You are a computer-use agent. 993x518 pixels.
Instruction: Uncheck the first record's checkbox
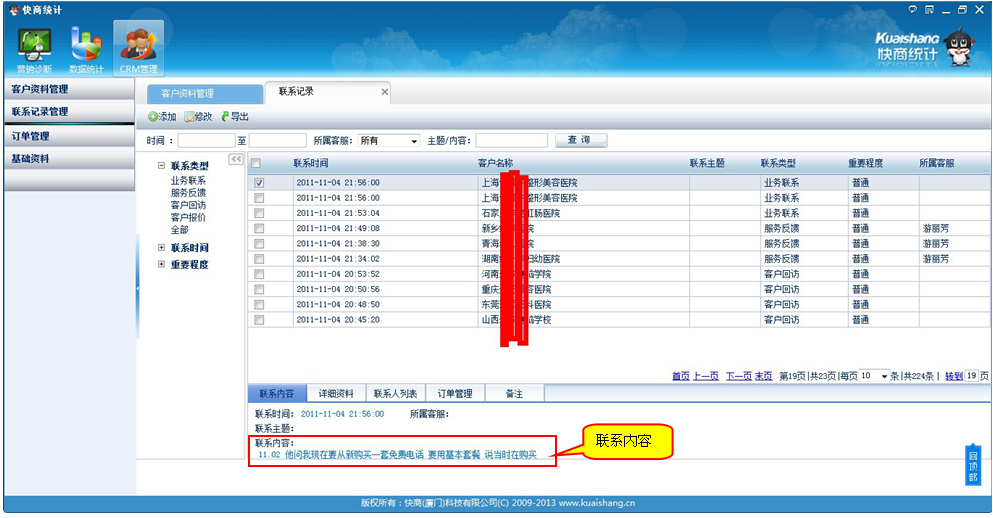click(259, 183)
